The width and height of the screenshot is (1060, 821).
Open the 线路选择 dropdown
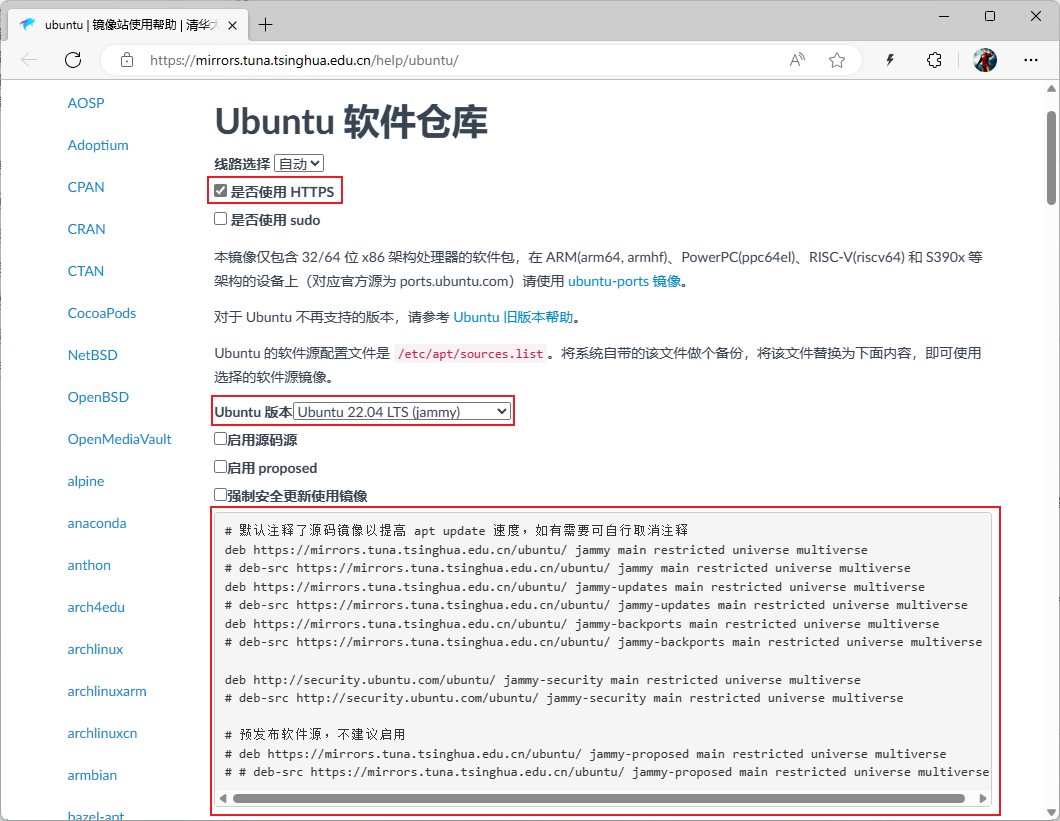(299, 164)
